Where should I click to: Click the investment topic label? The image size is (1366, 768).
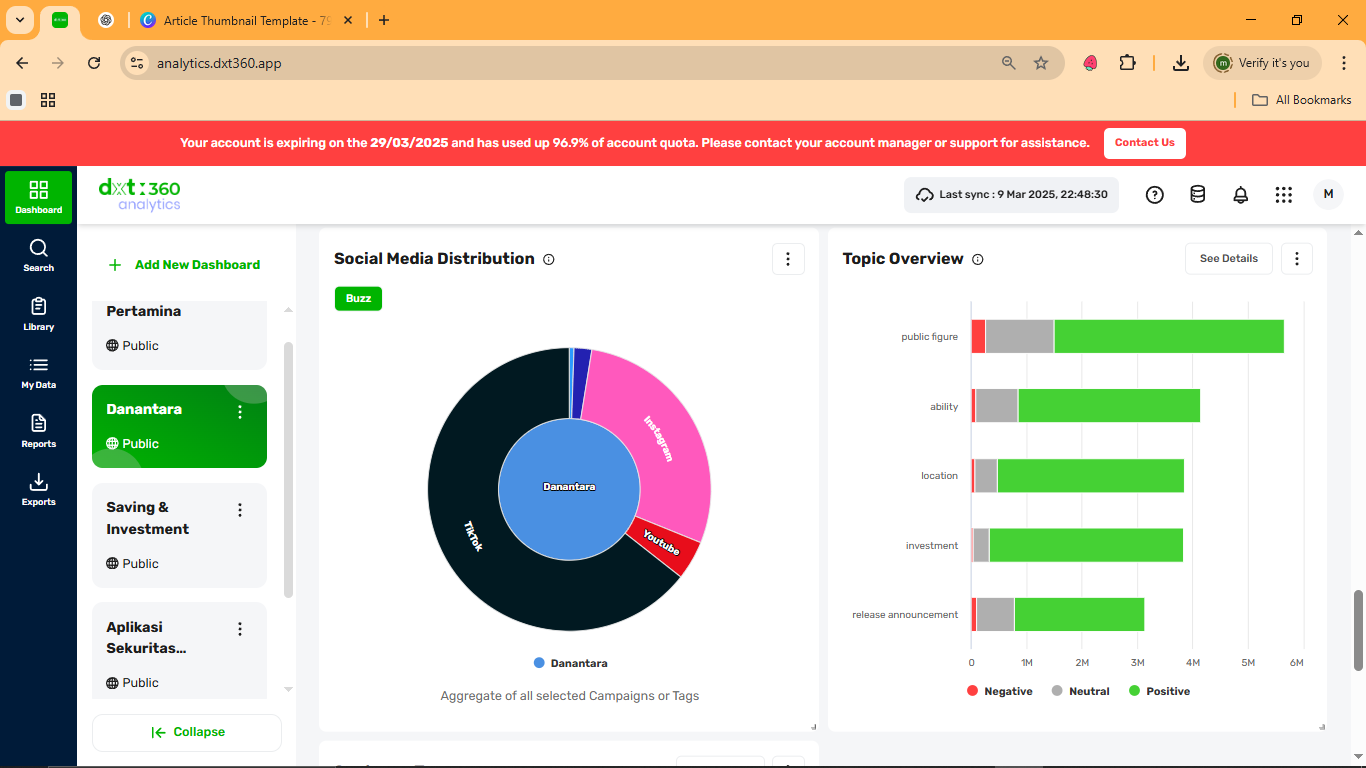931,546
